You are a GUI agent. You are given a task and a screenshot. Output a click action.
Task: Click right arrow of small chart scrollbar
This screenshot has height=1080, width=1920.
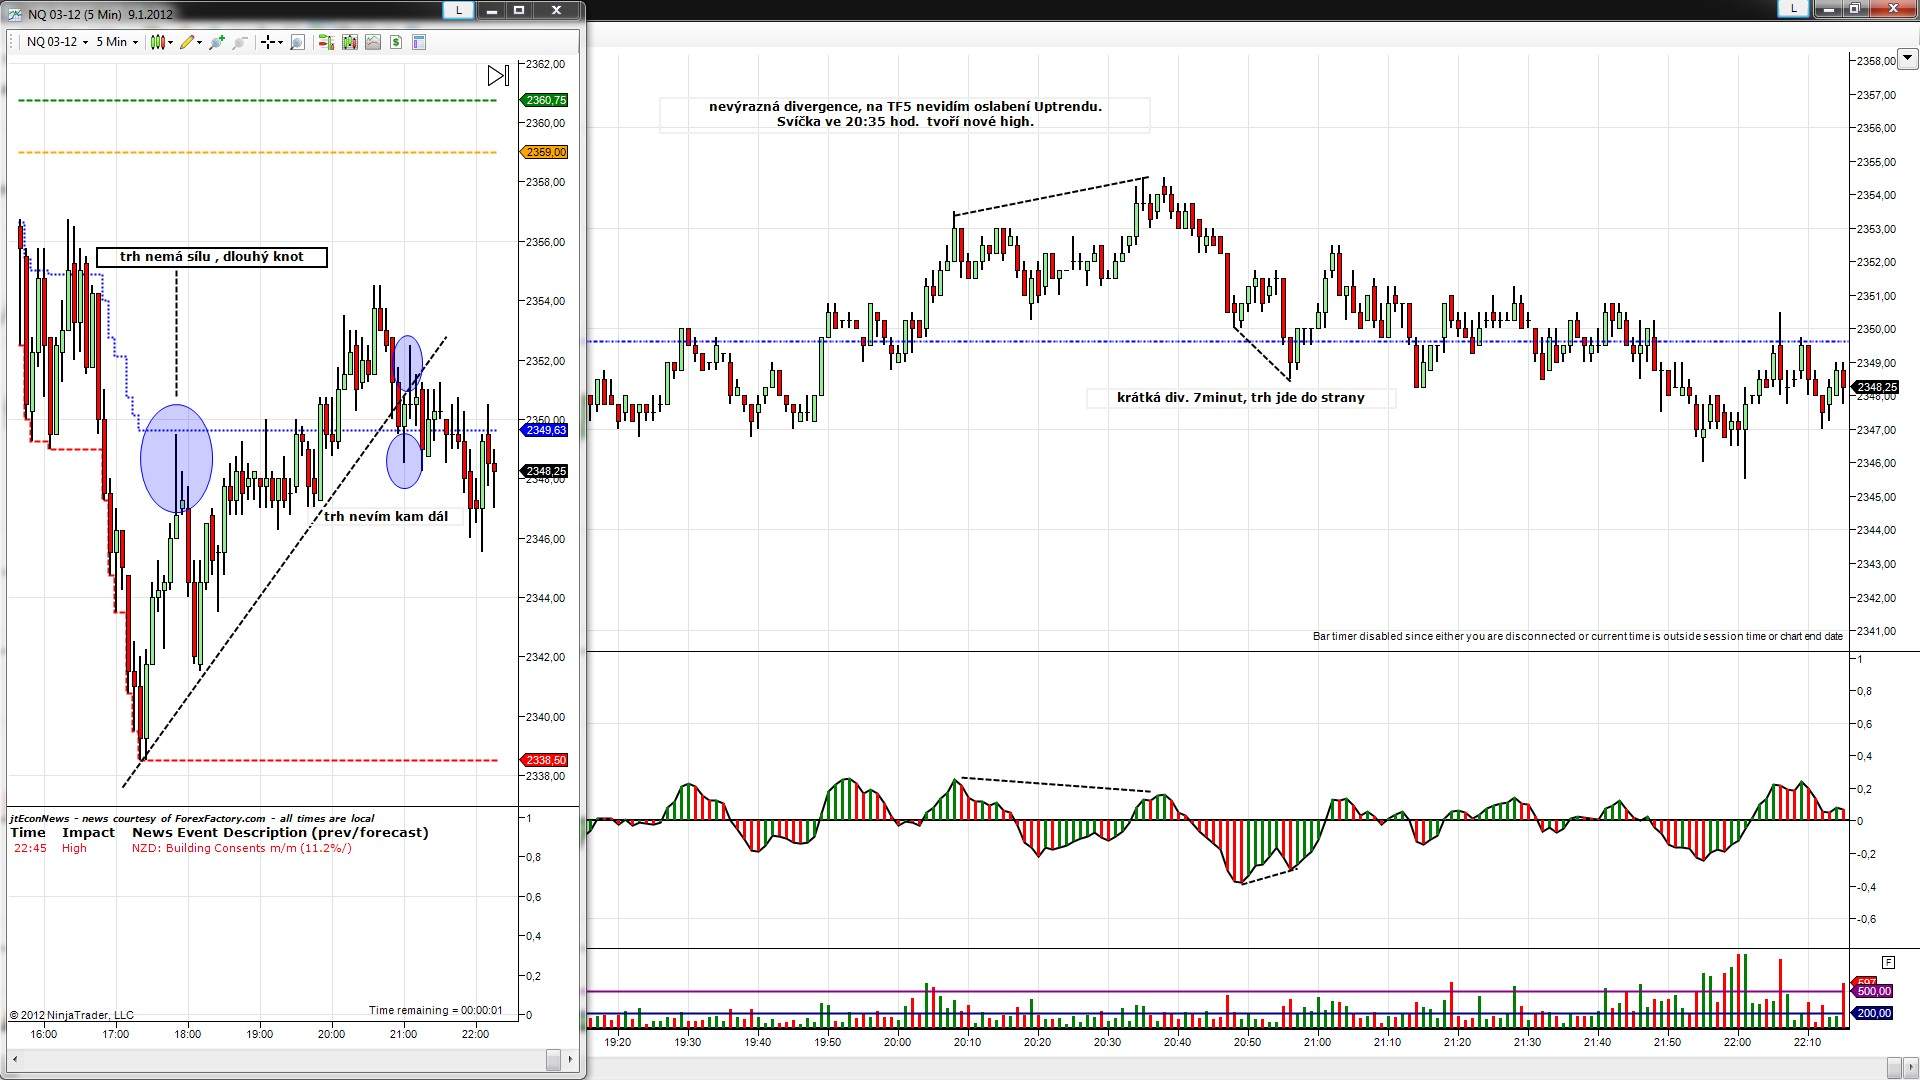[570, 1059]
